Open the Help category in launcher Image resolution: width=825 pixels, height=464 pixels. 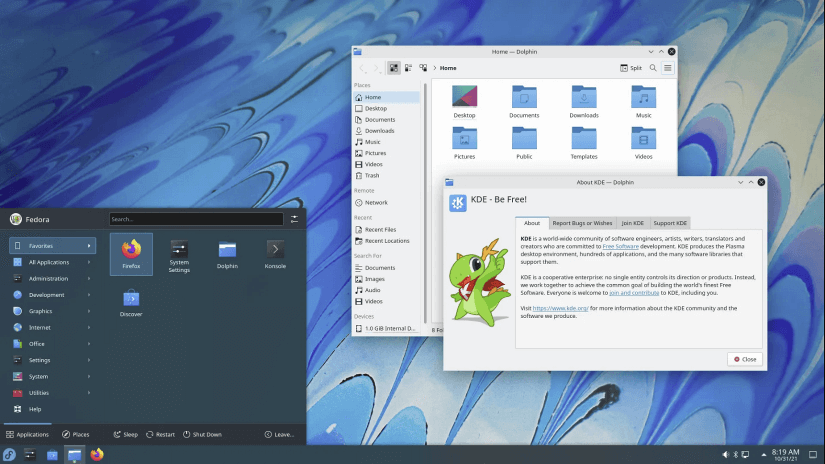(x=53, y=409)
